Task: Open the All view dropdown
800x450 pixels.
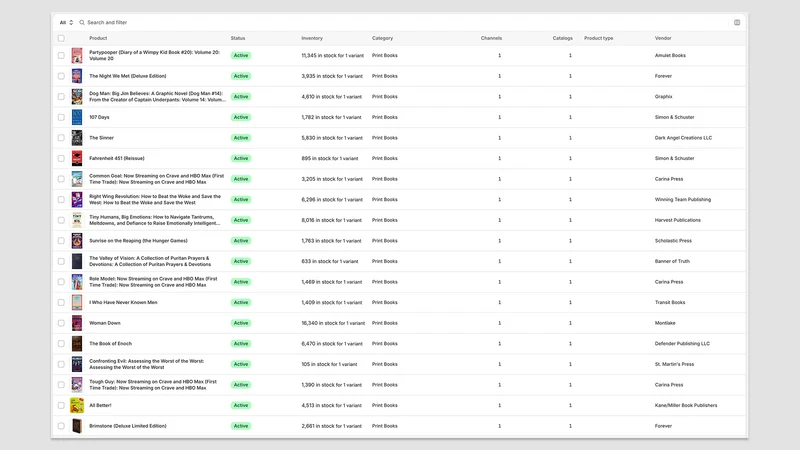Action: [x=66, y=22]
